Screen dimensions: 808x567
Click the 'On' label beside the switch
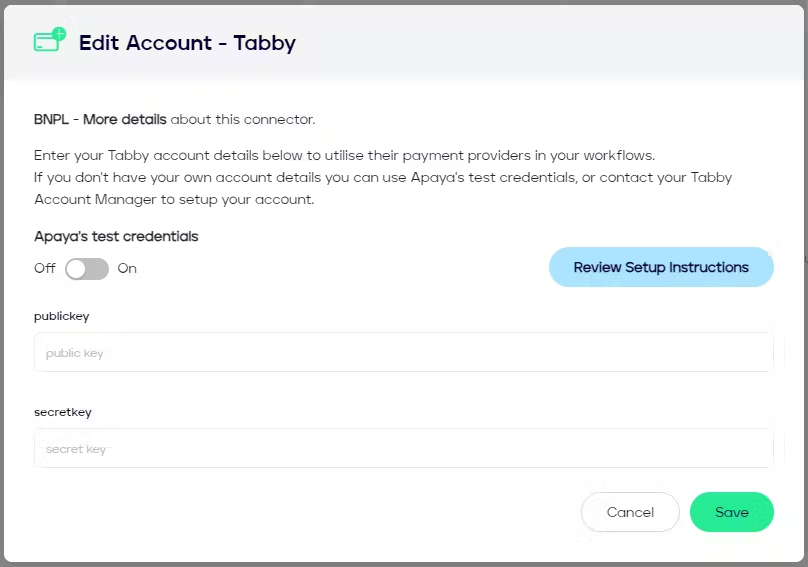[x=127, y=268]
